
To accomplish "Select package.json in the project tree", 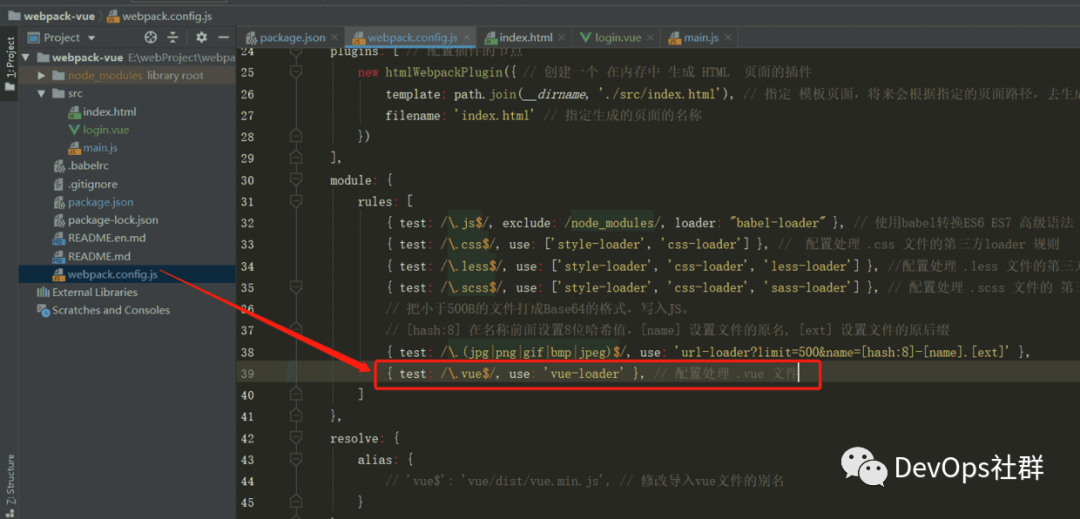I will 101,202.
